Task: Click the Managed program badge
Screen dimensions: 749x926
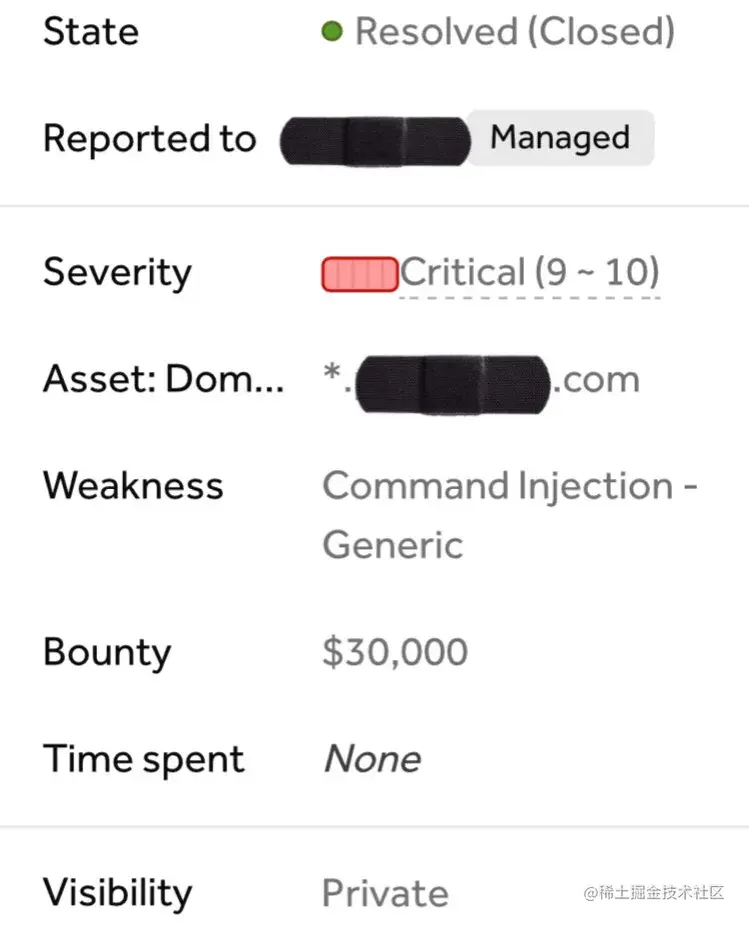Action: click(x=558, y=138)
